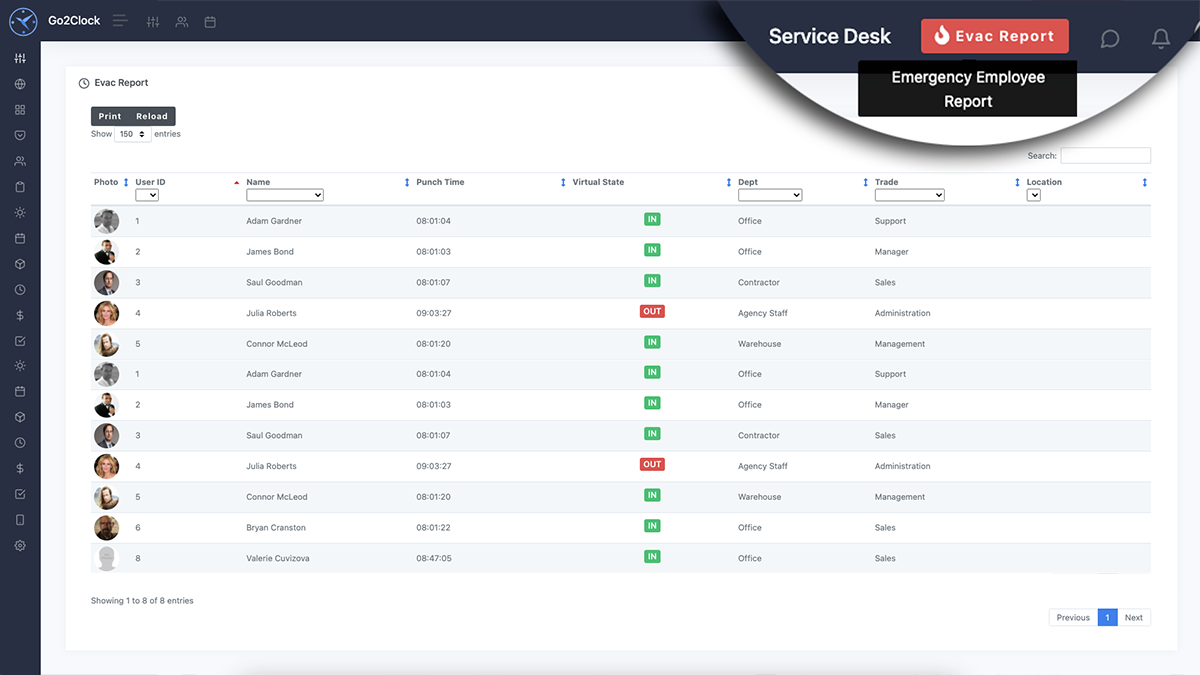Screen dimensions: 1200x675
Task: Click the red Evac Report button
Action: click(x=994, y=36)
